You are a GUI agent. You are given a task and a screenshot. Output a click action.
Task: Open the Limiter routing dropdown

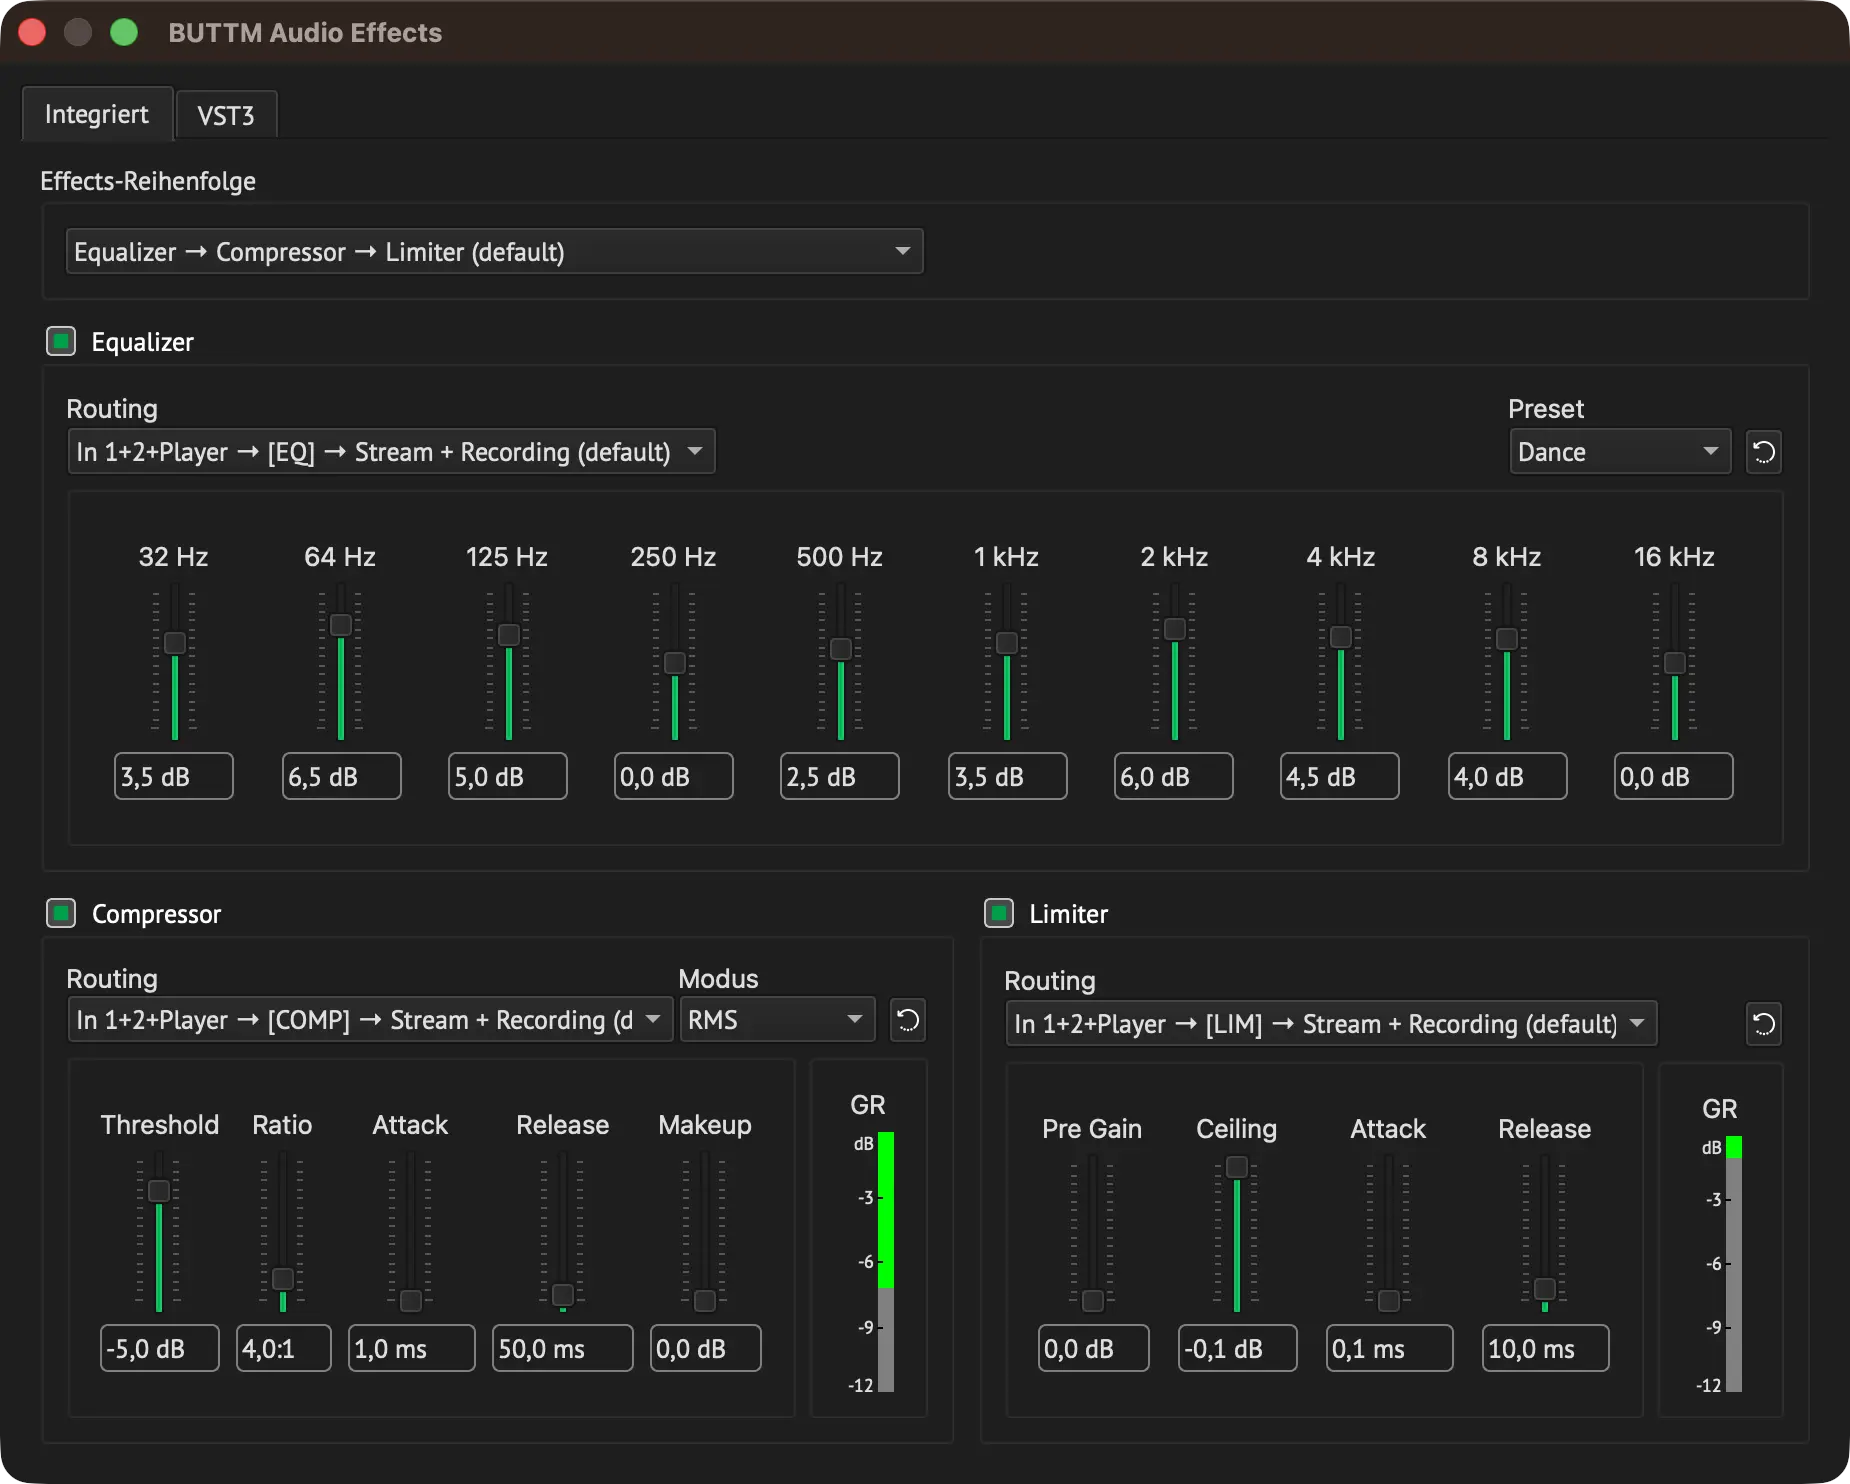1330,1024
